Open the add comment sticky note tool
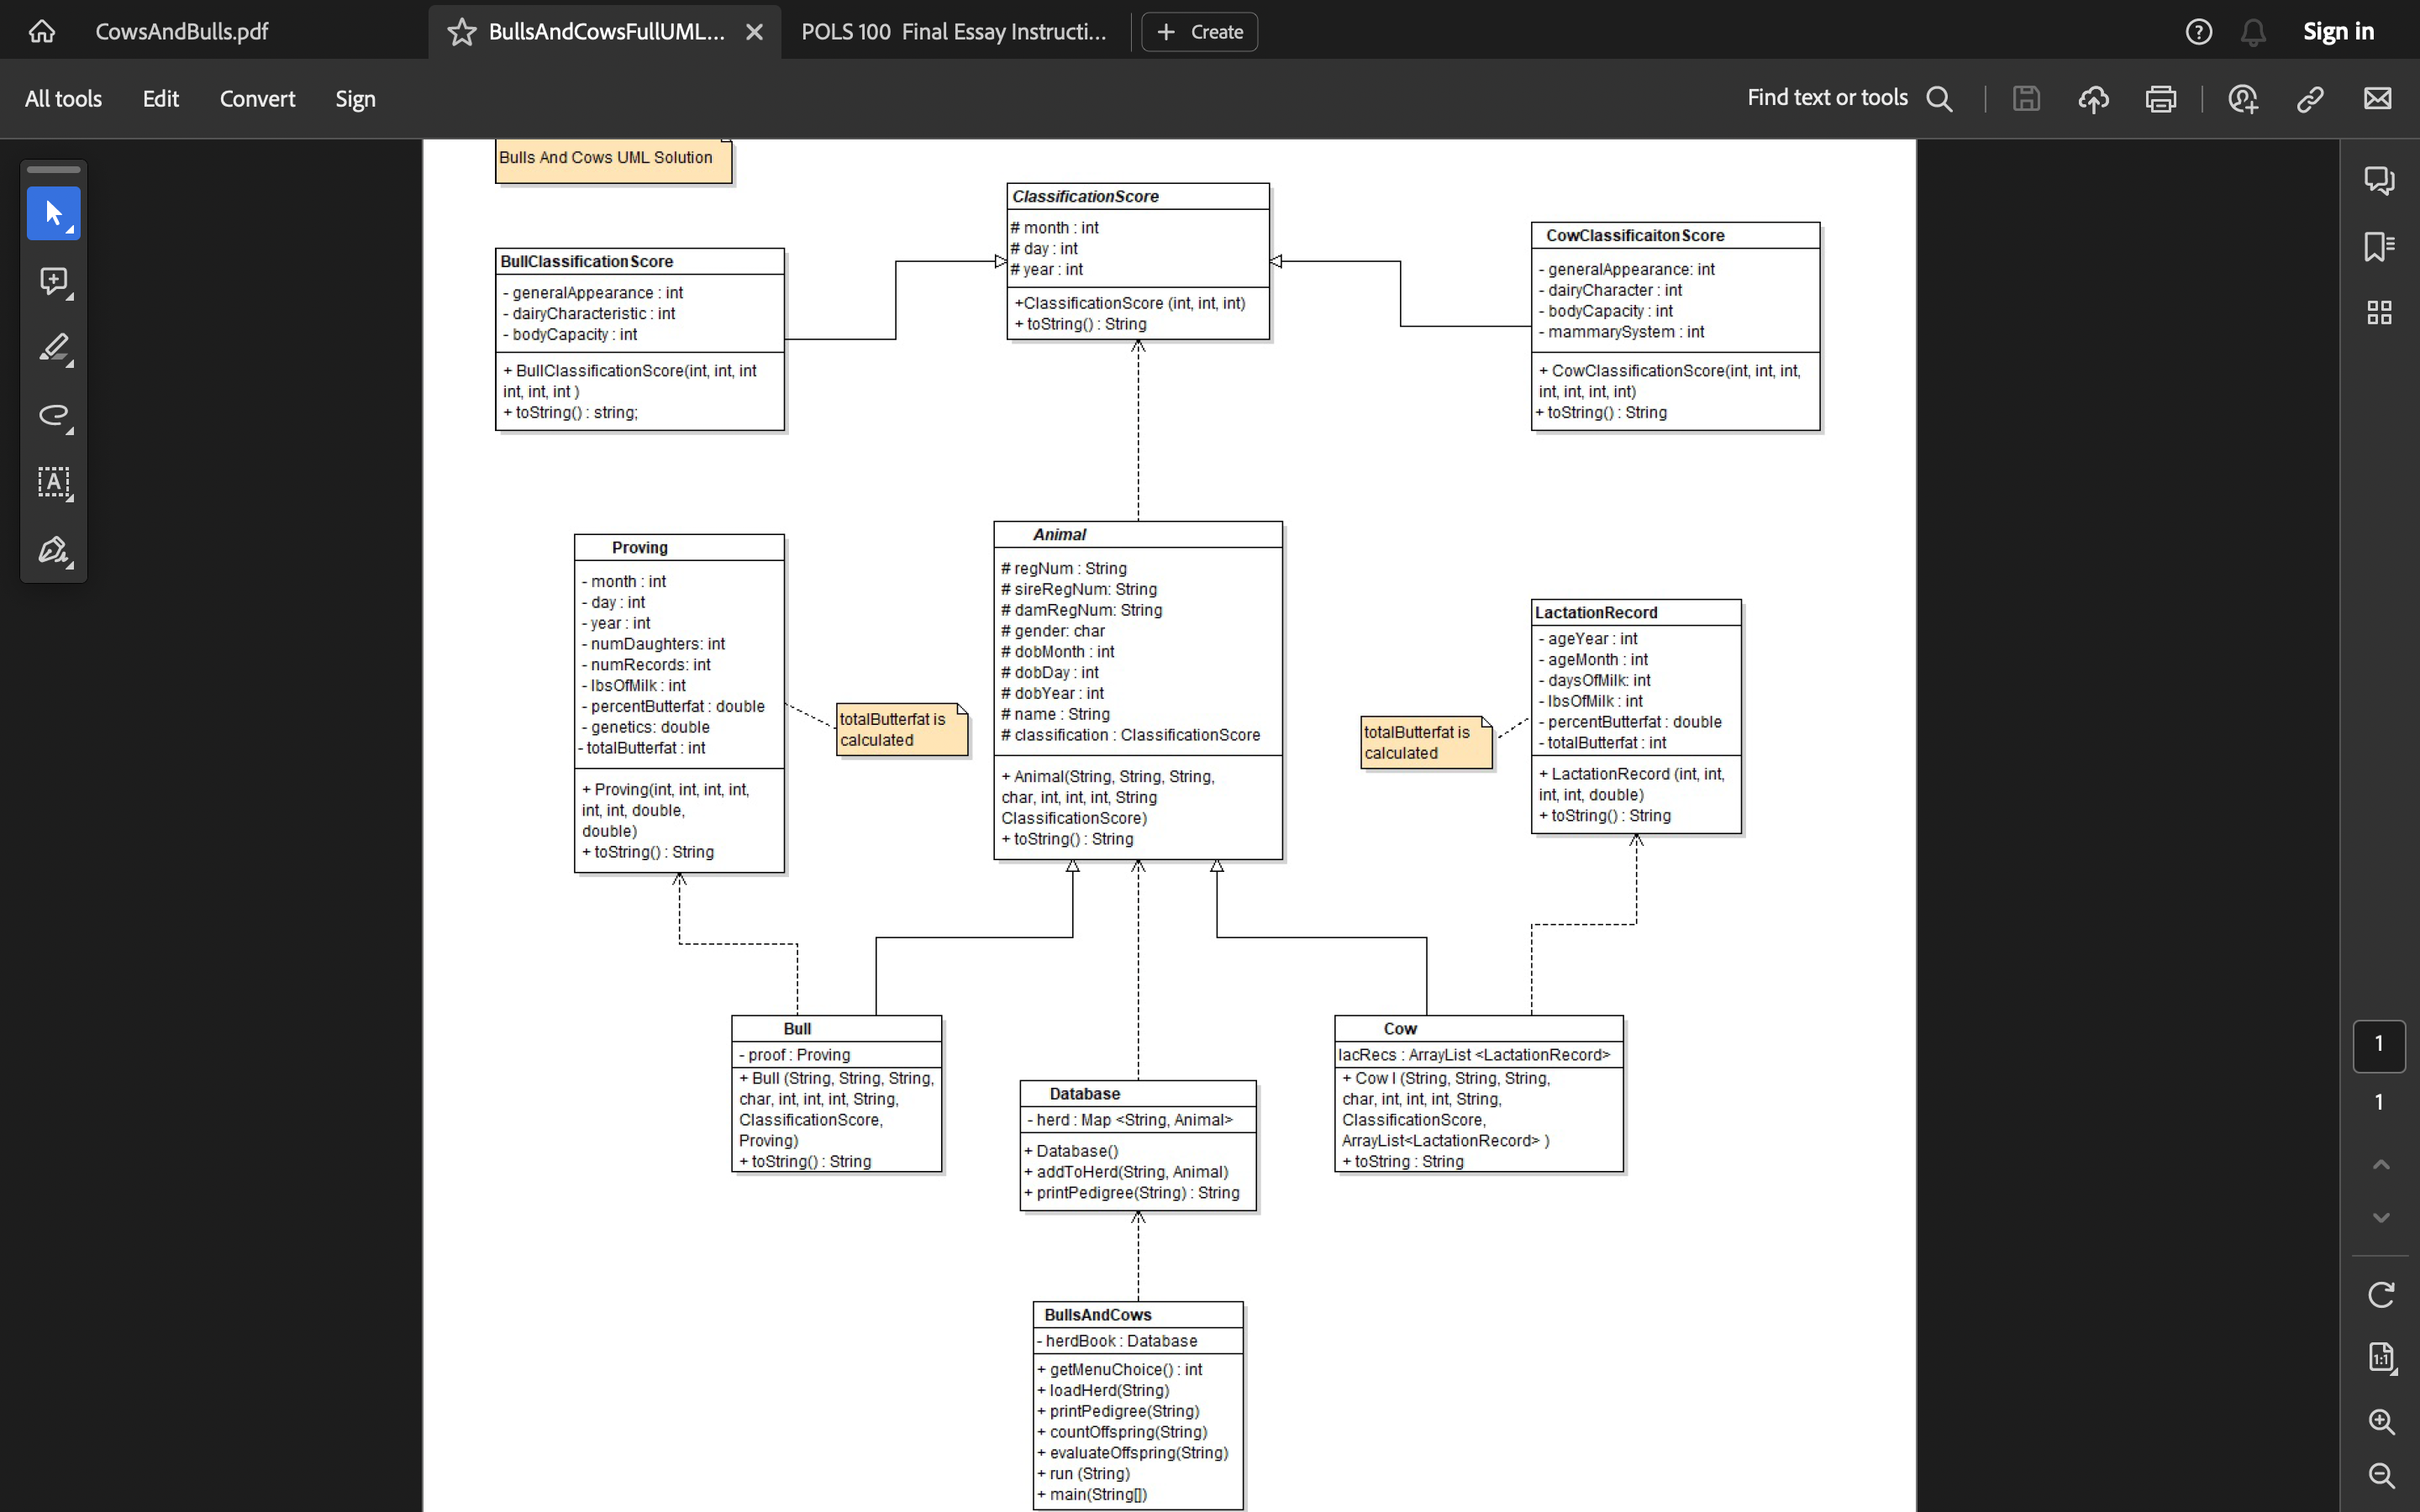The height and width of the screenshot is (1512, 2420). pyautogui.click(x=53, y=281)
